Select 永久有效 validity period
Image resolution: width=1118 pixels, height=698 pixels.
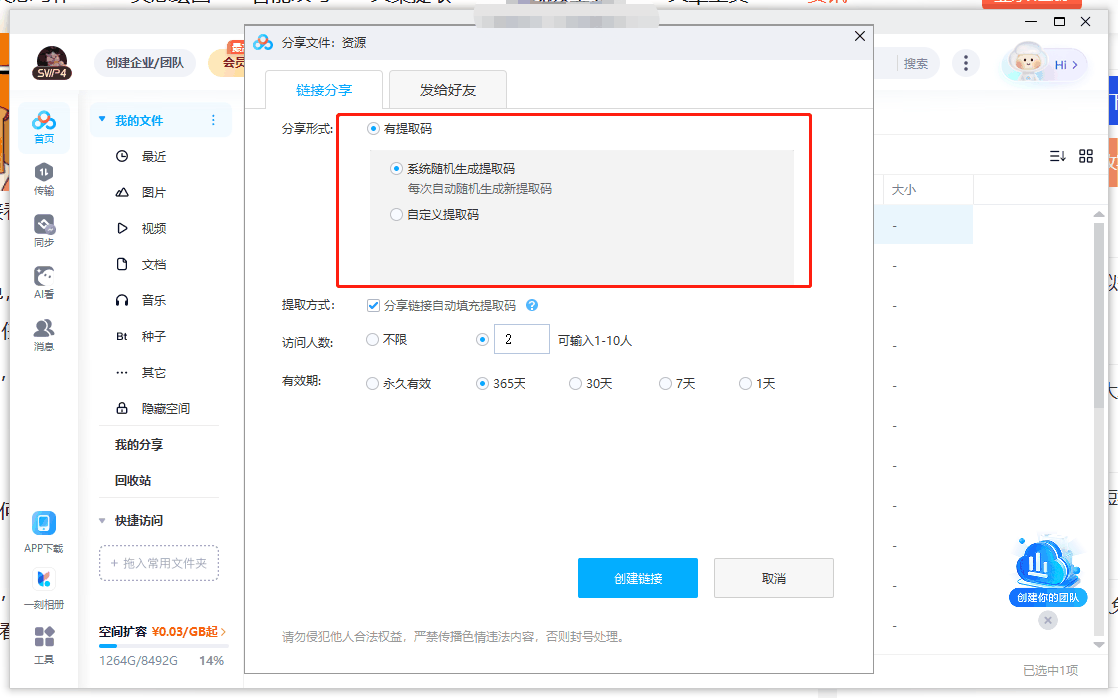click(x=372, y=383)
